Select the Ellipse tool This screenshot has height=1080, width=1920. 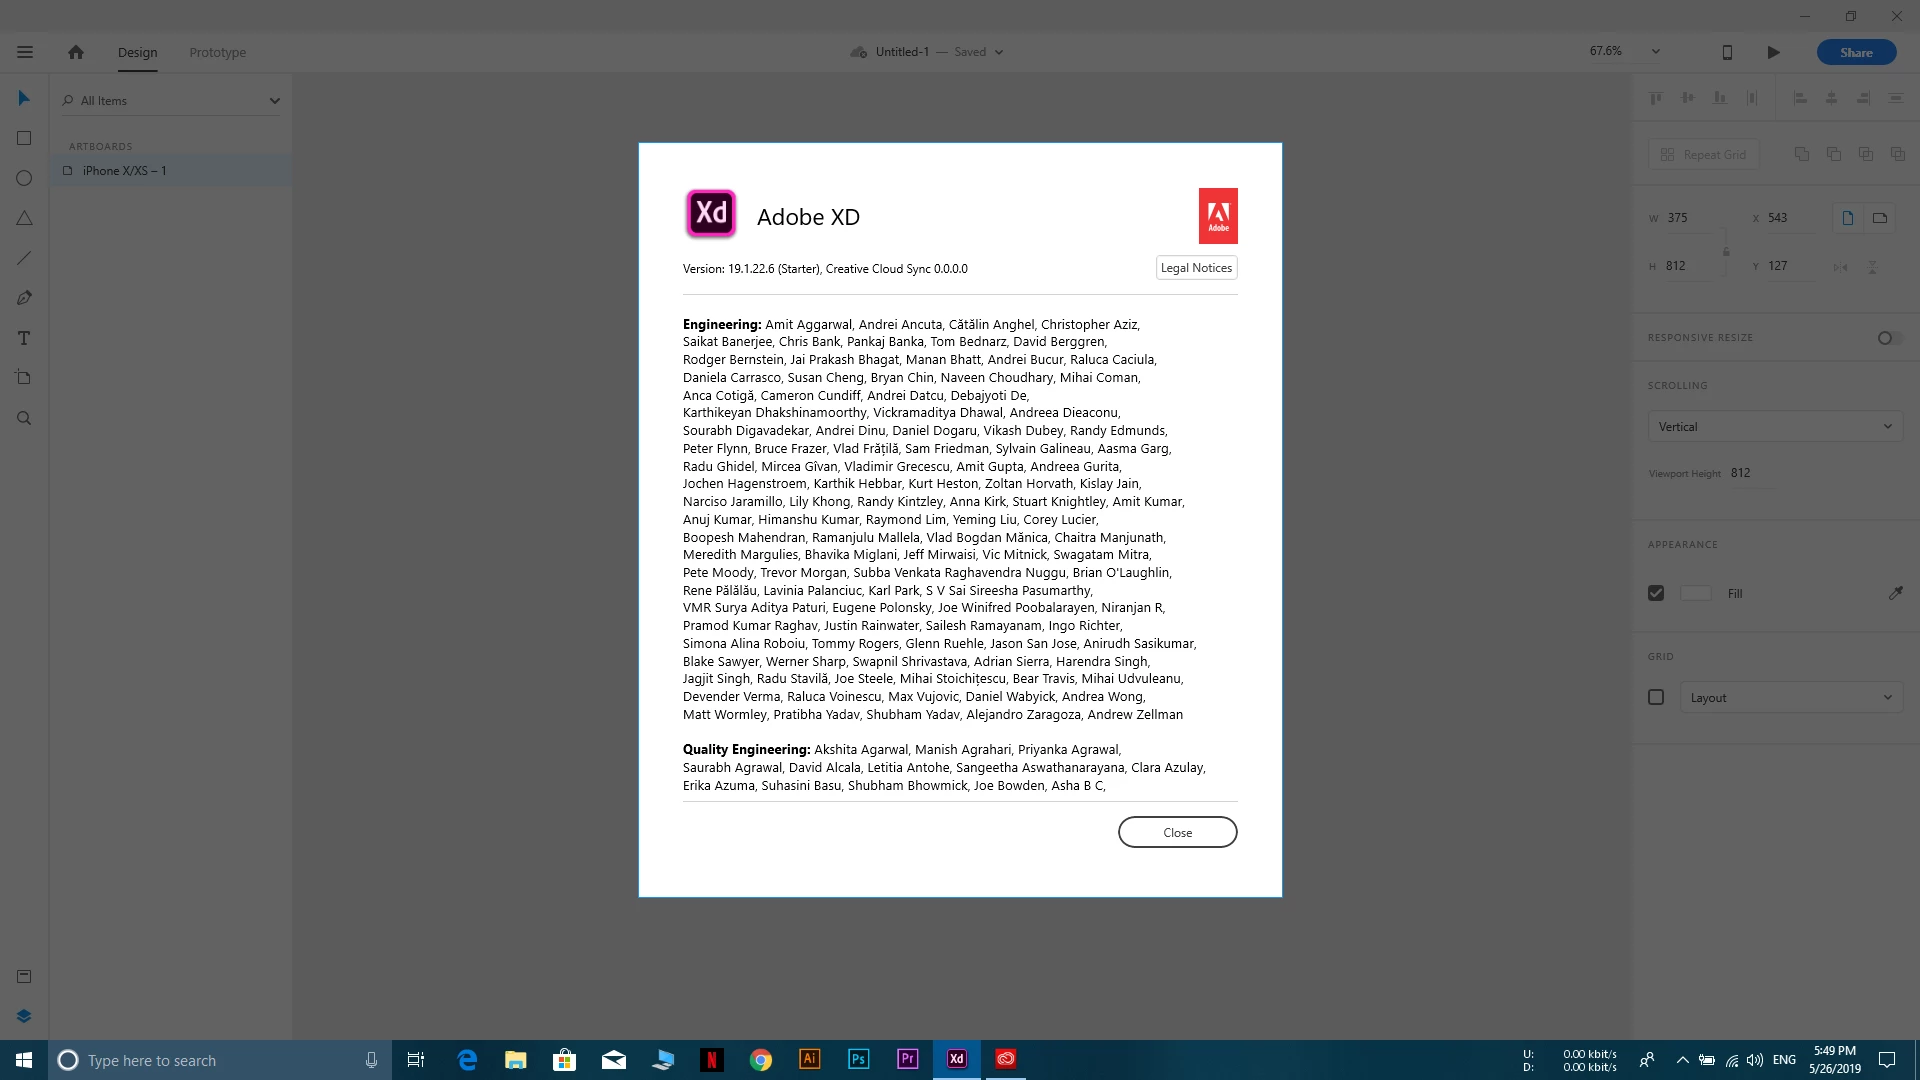coord(24,178)
